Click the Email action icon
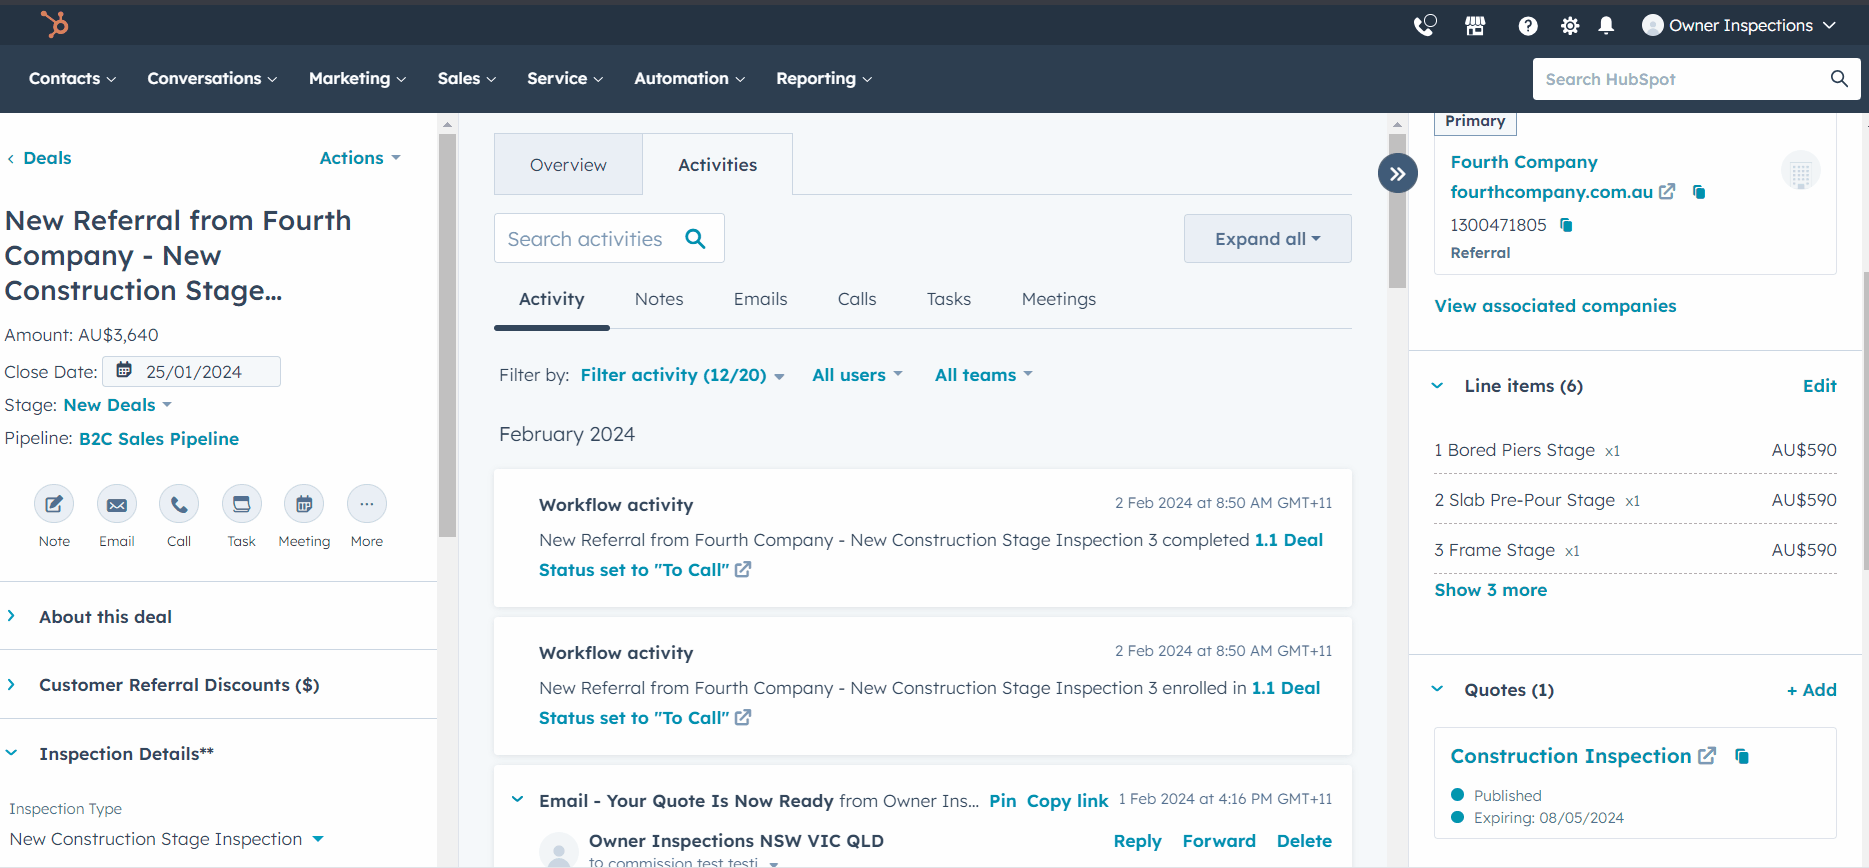Image resolution: width=1869 pixels, height=868 pixels. click(x=117, y=504)
